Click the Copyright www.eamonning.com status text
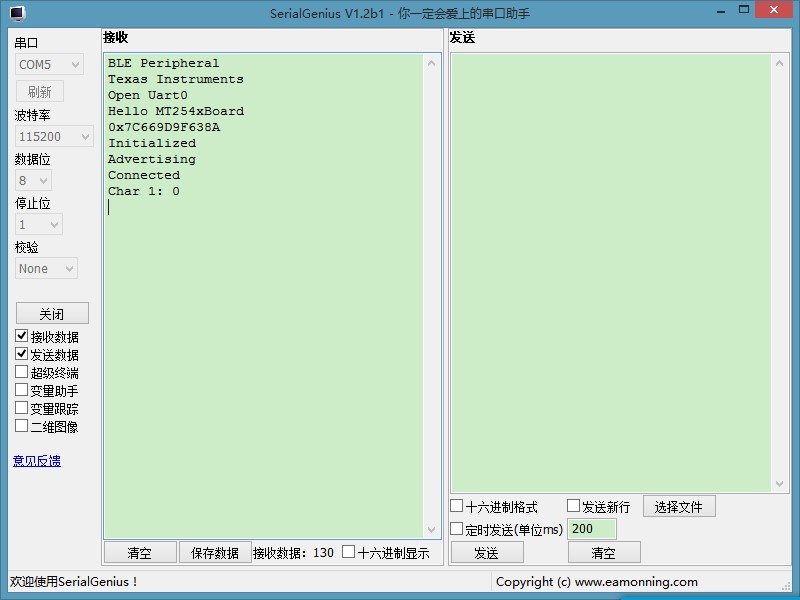Image resolution: width=800 pixels, height=600 pixels. [597, 582]
